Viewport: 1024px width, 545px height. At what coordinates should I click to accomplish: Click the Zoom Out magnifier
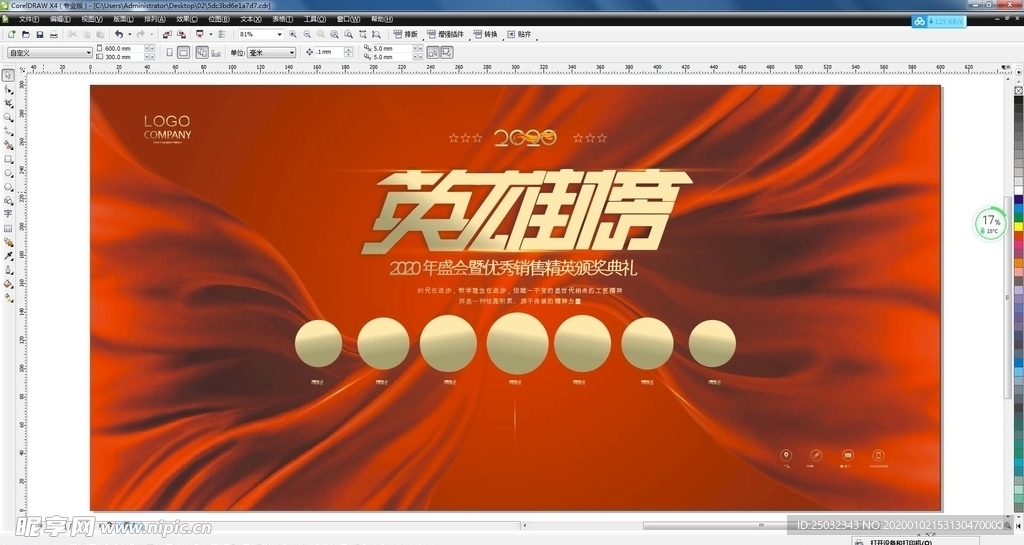tap(307, 35)
